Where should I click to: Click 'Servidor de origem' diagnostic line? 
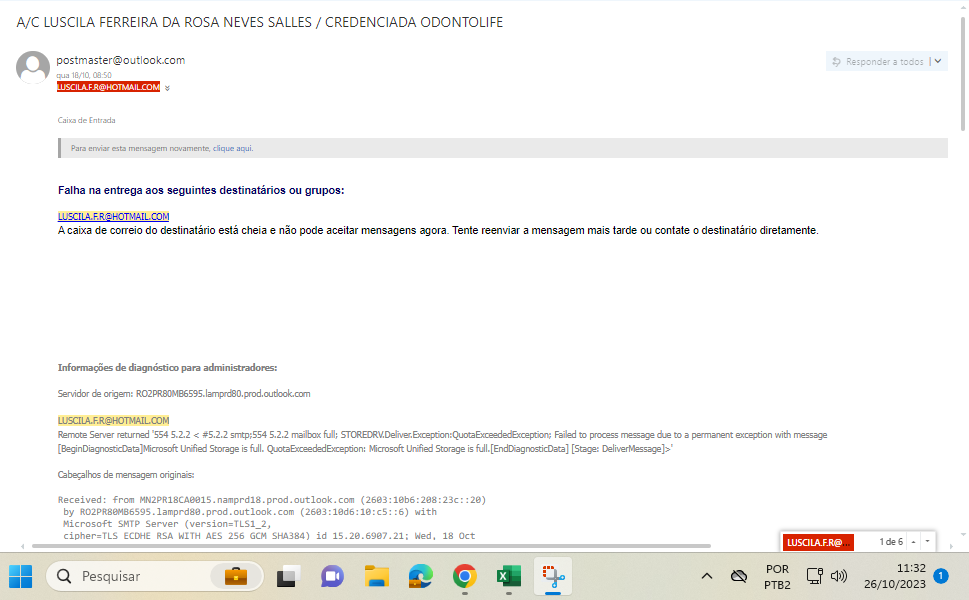pos(184,394)
